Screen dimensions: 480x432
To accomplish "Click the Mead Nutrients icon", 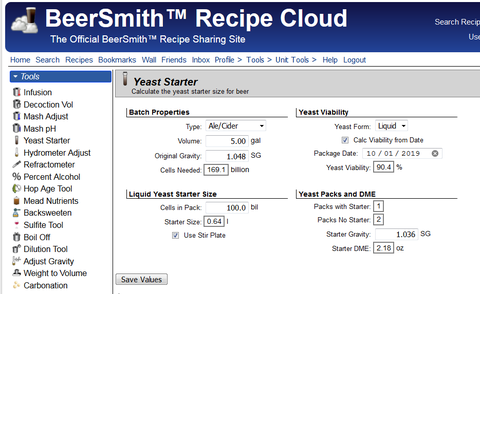I will (x=16, y=201).
